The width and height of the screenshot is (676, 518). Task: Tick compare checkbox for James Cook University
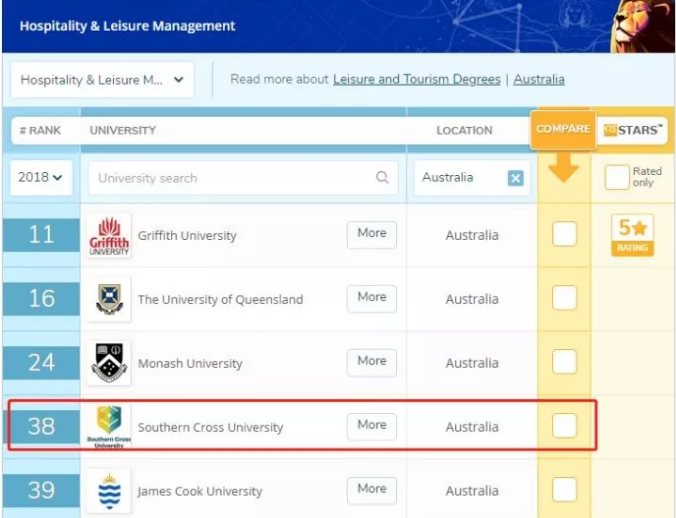[564, 490]
